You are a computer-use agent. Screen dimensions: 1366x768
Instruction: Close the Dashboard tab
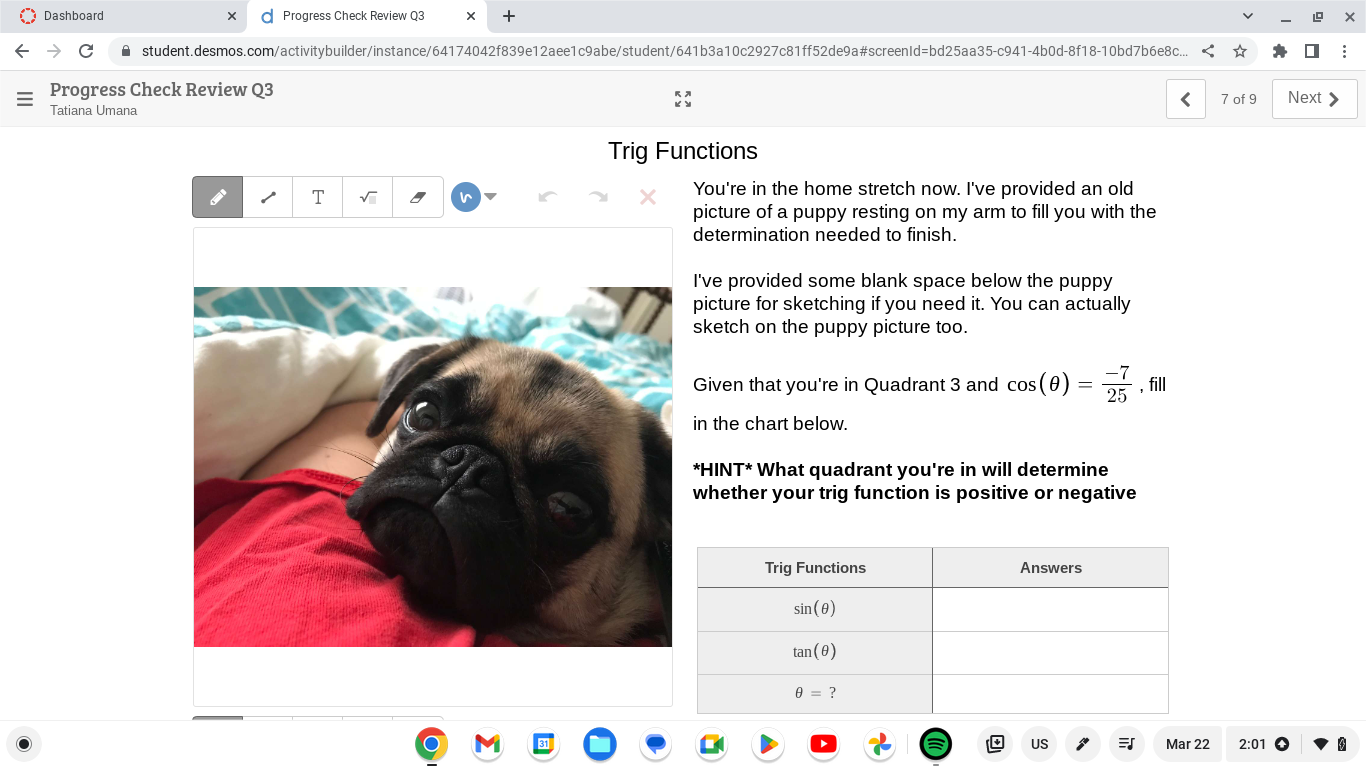(x=232, y=16)
